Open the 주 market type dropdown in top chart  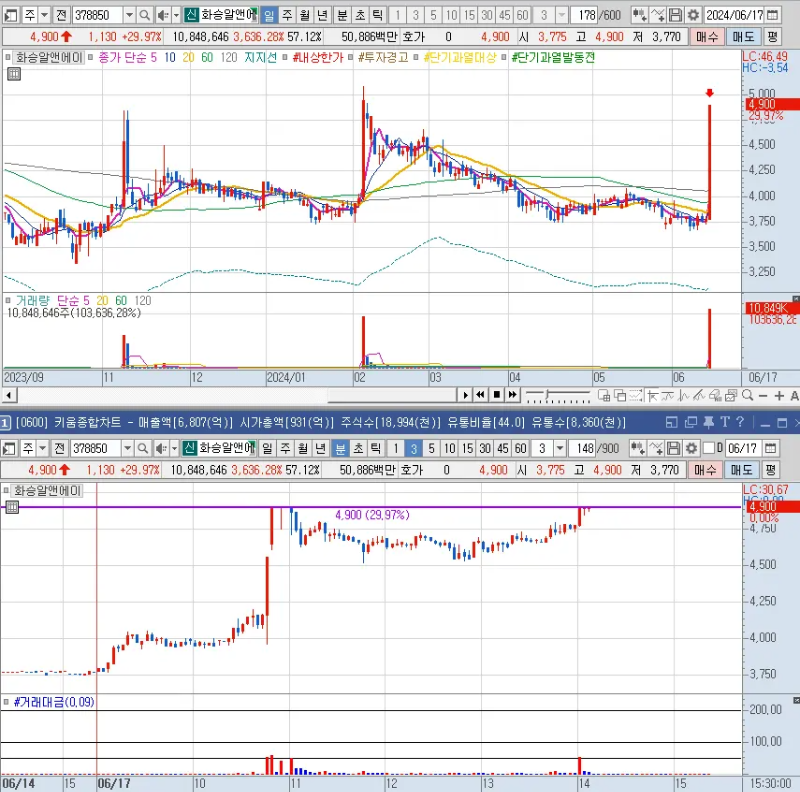pos(44,15)
